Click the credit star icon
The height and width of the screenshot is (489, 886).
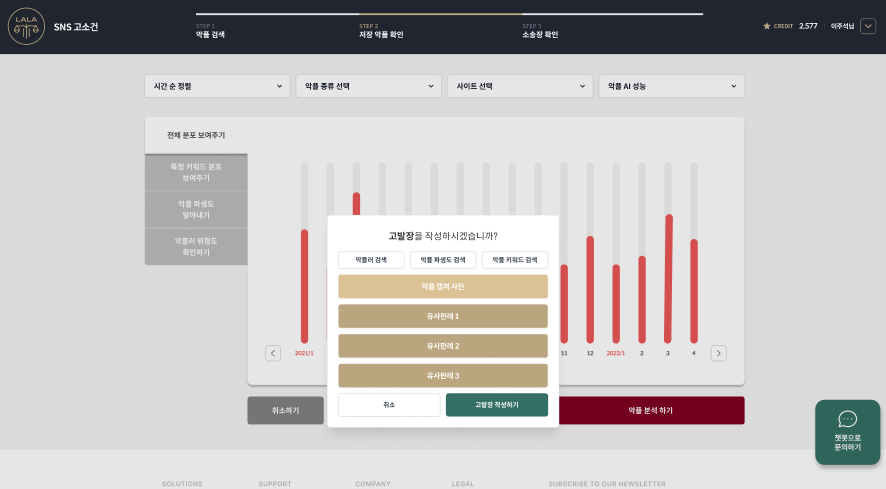click(767, 26)
